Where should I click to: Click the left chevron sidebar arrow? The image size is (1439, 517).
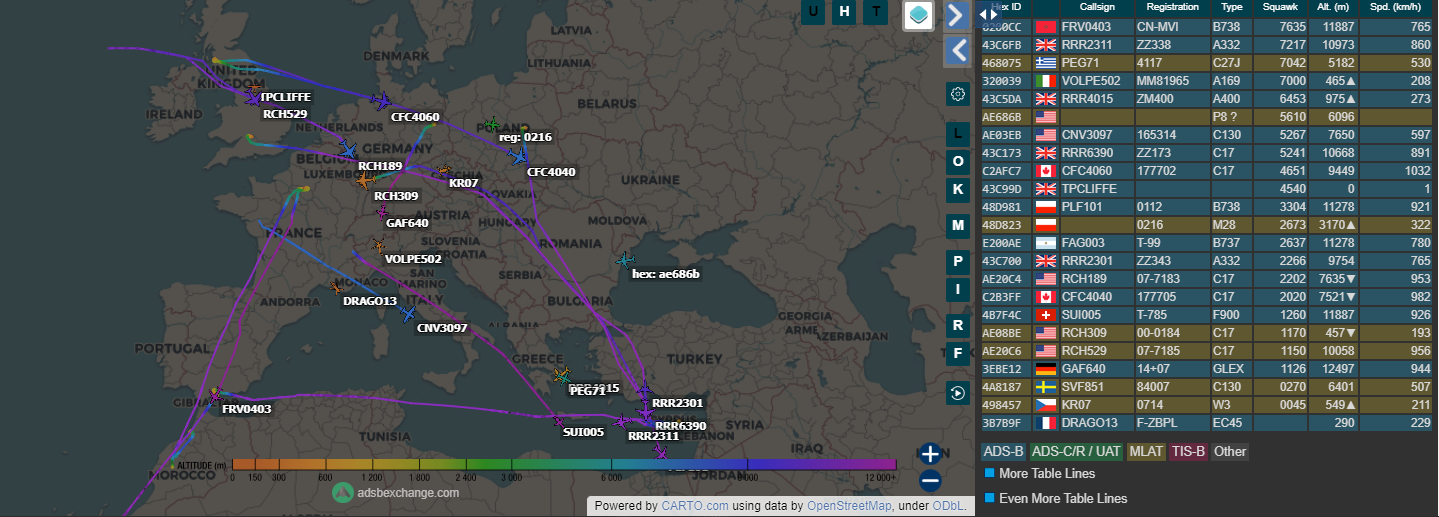(957, 50)
